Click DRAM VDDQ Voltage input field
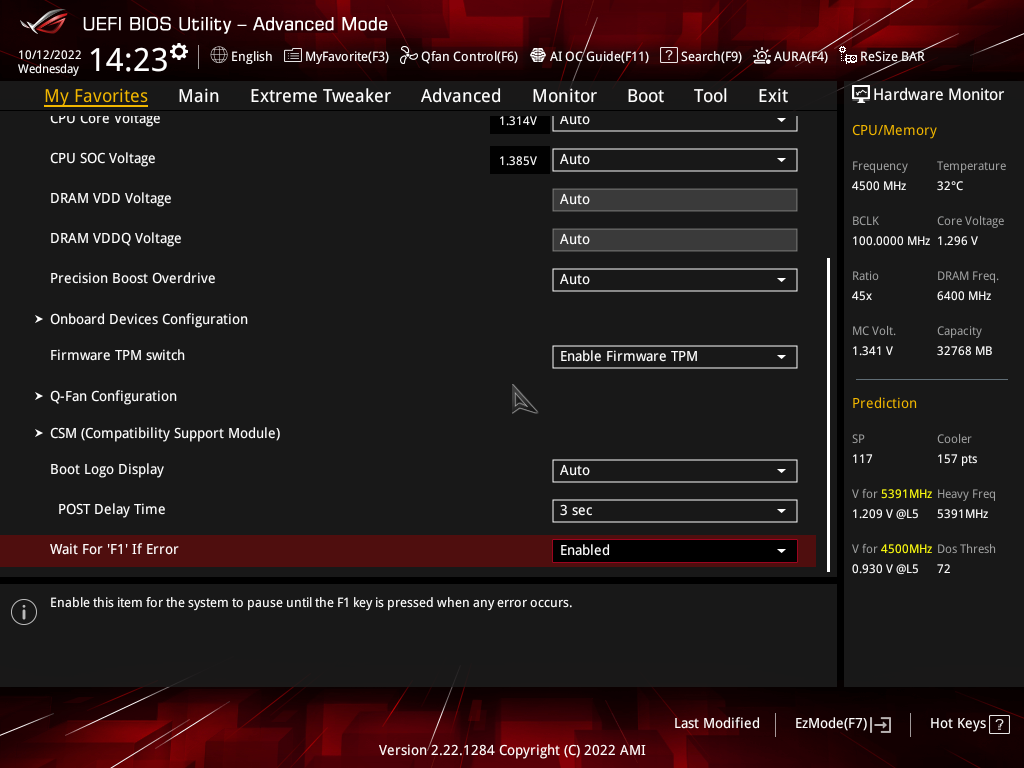Image resolution: width=1024 pixels, height=768 pixels. (675, 240)
